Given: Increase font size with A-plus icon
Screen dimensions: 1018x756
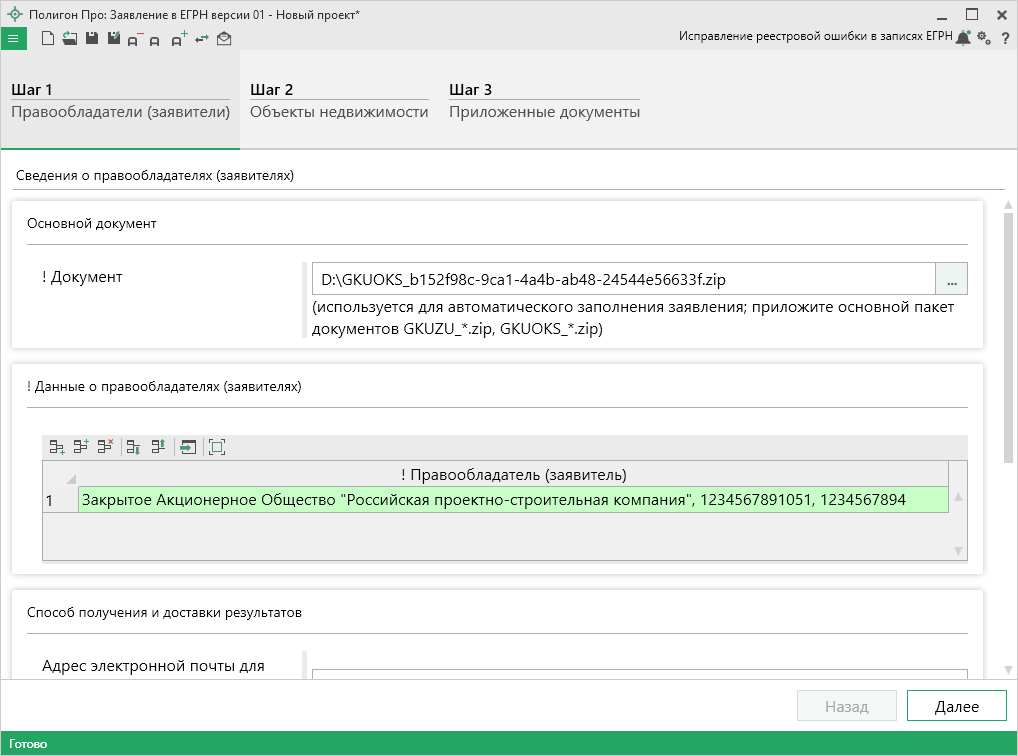Looking at the screenshot, I should pos(178,39).
